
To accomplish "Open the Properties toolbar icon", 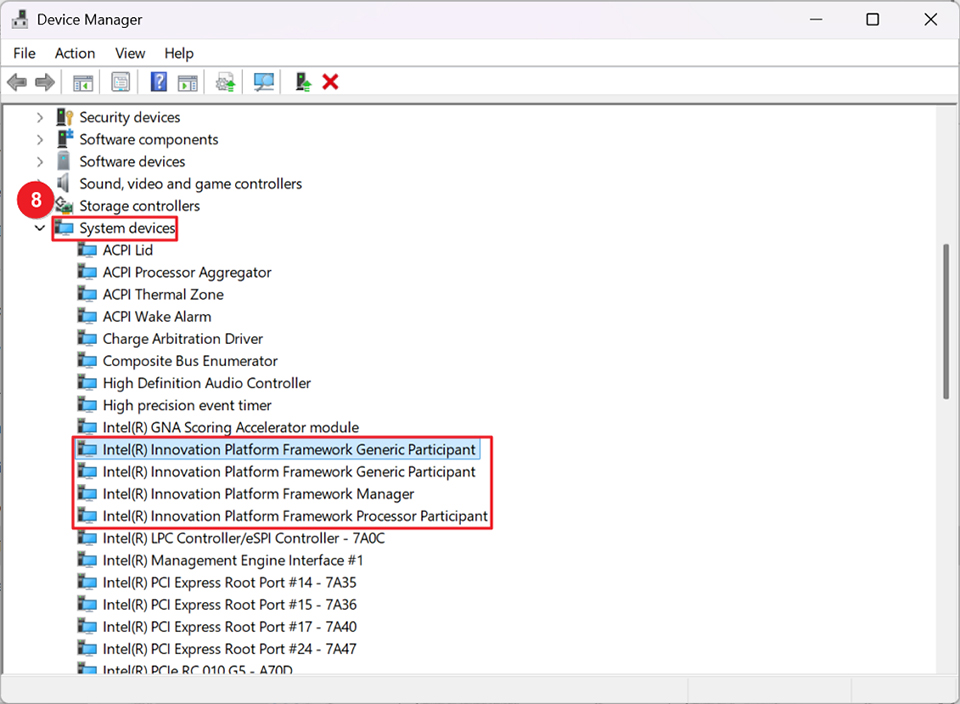I will point(121,82).
